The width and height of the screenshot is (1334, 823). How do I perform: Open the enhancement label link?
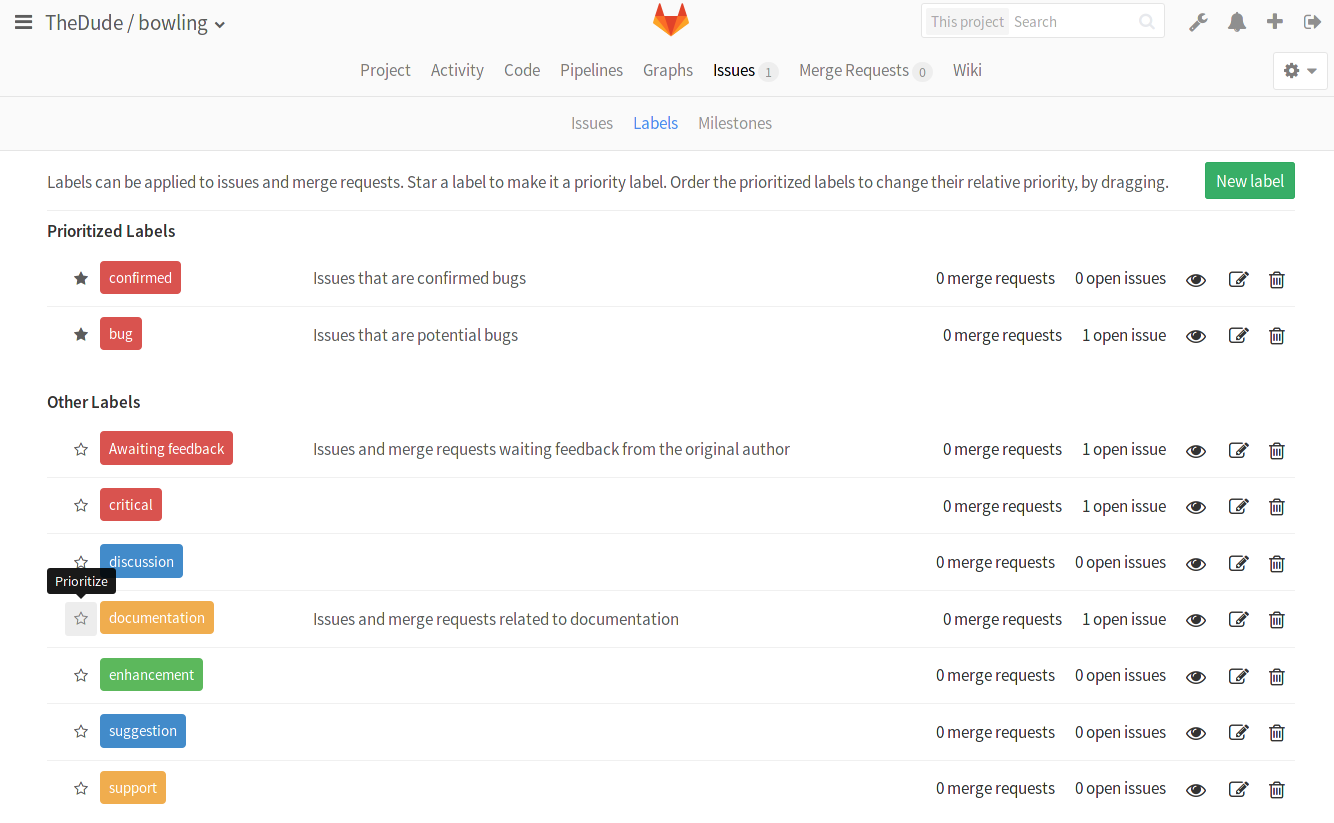tap(151, 675)
